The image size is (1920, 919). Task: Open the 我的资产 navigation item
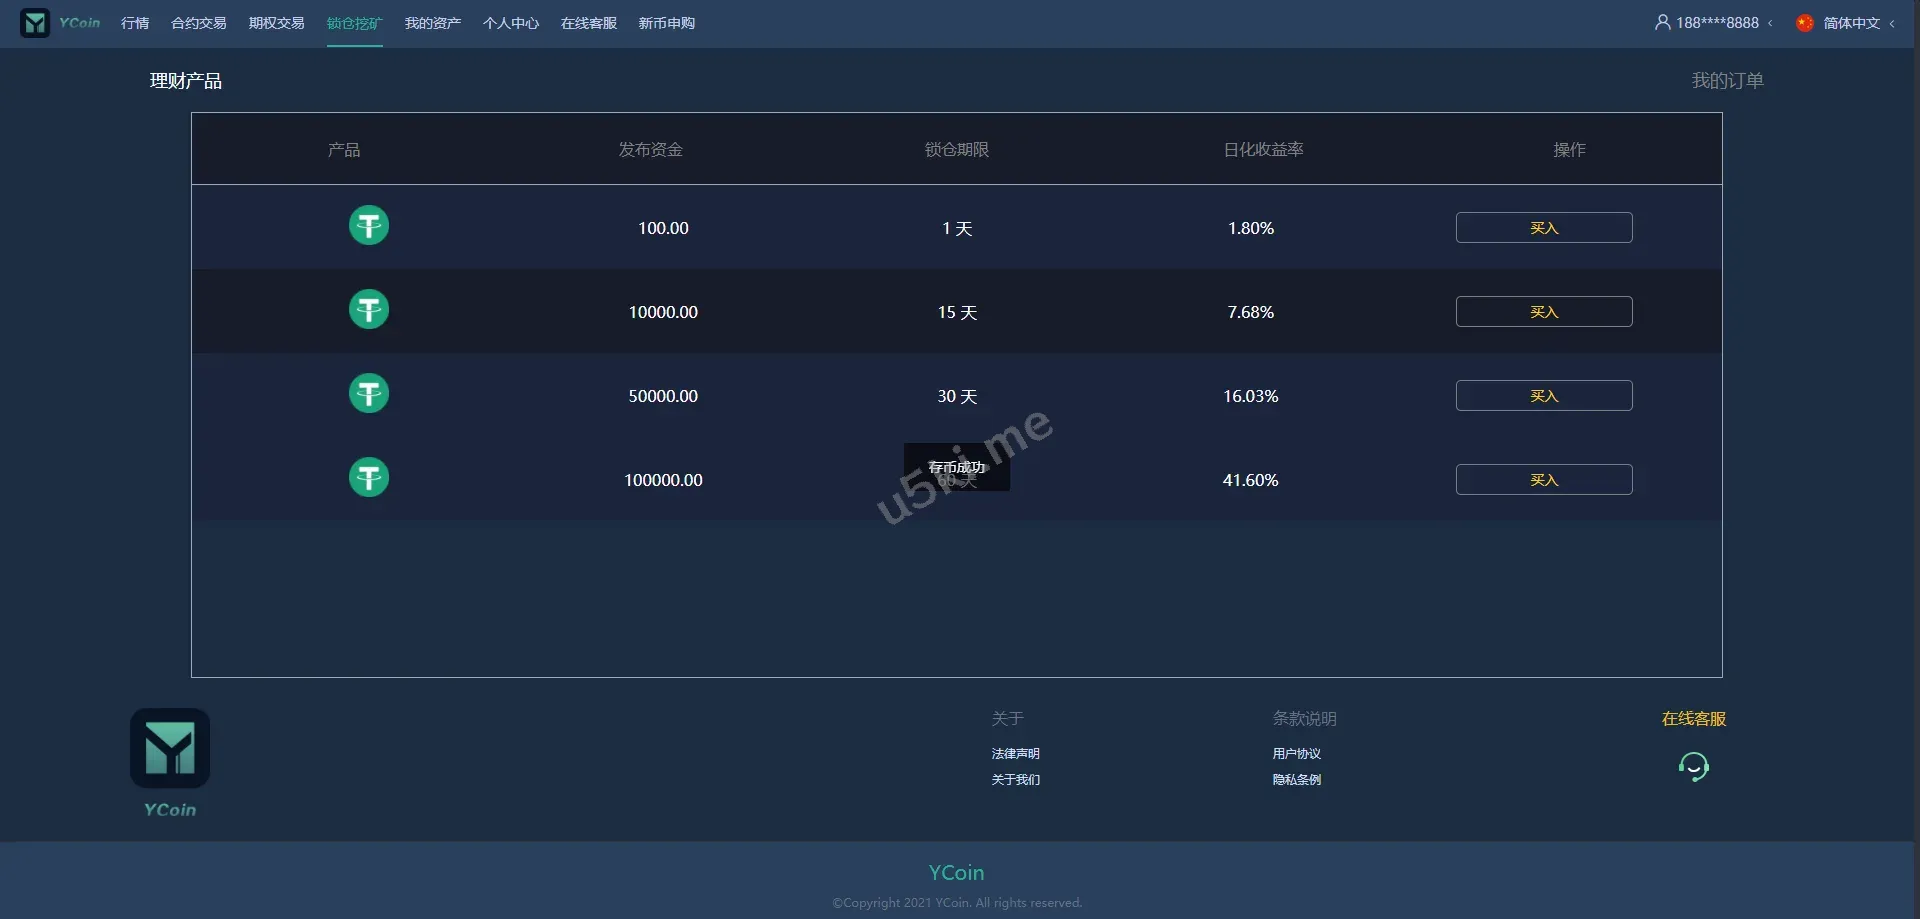[x=432, y=23]
